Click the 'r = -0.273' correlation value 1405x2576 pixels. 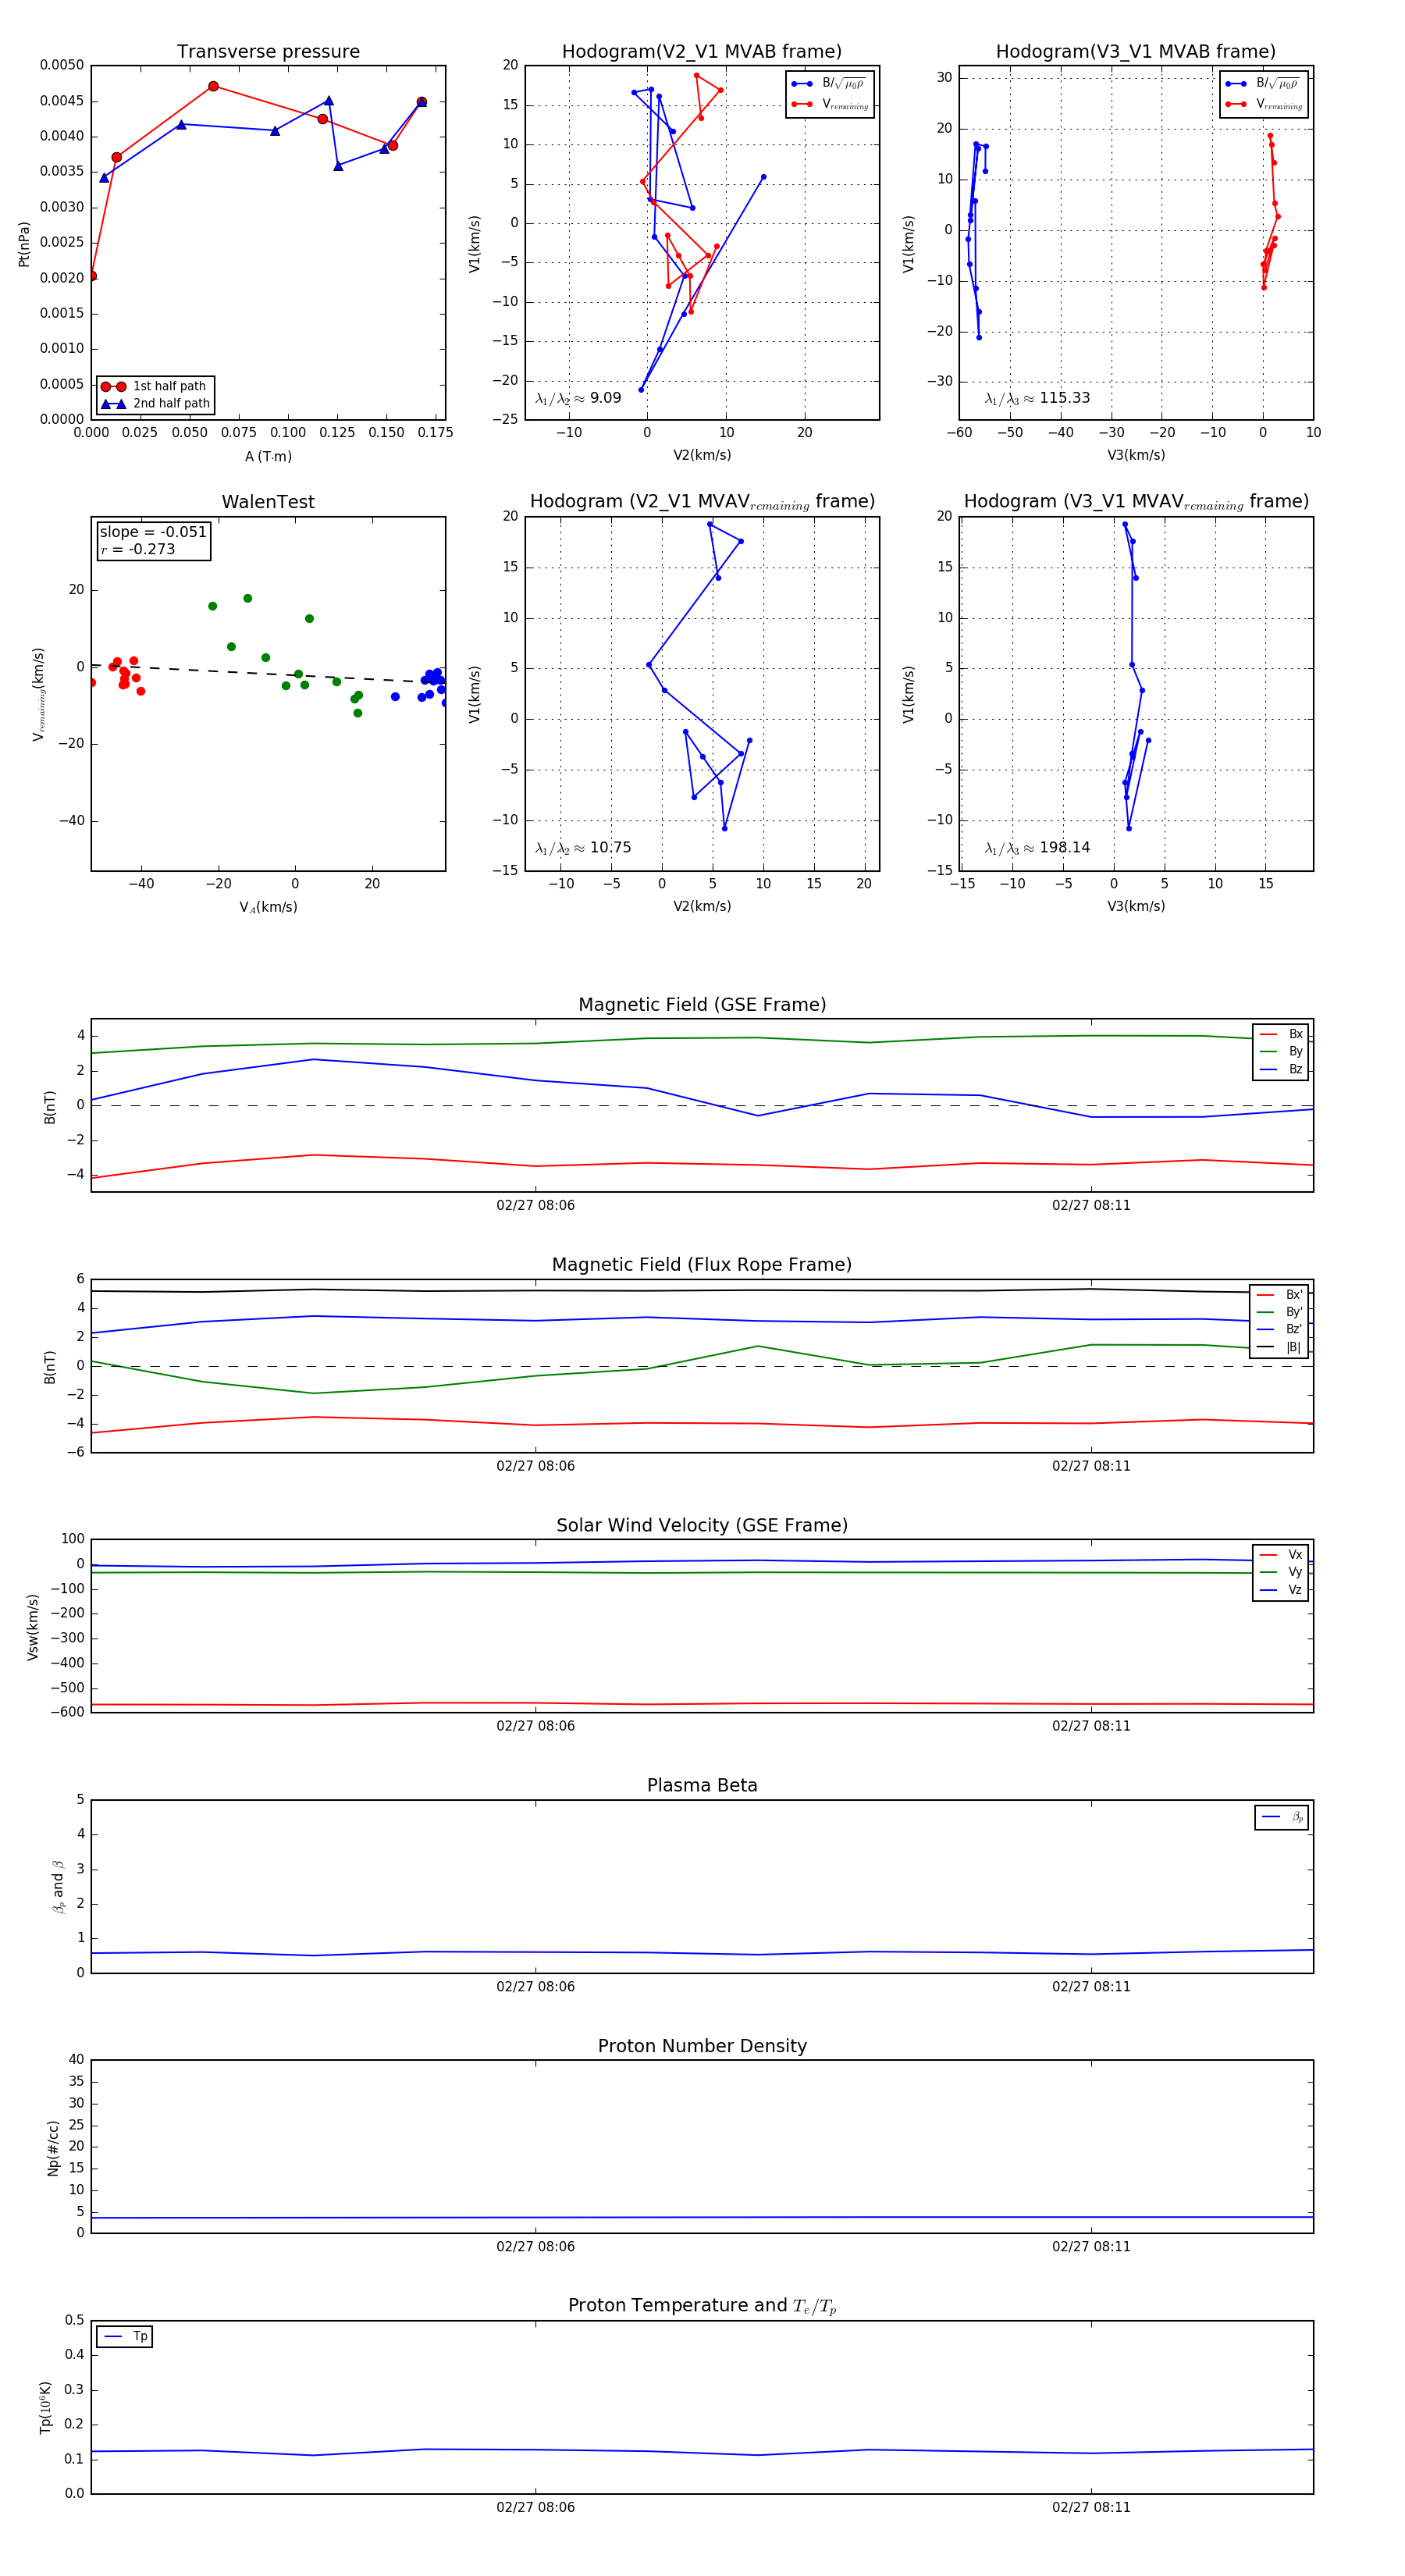click(x=138, y=550)
